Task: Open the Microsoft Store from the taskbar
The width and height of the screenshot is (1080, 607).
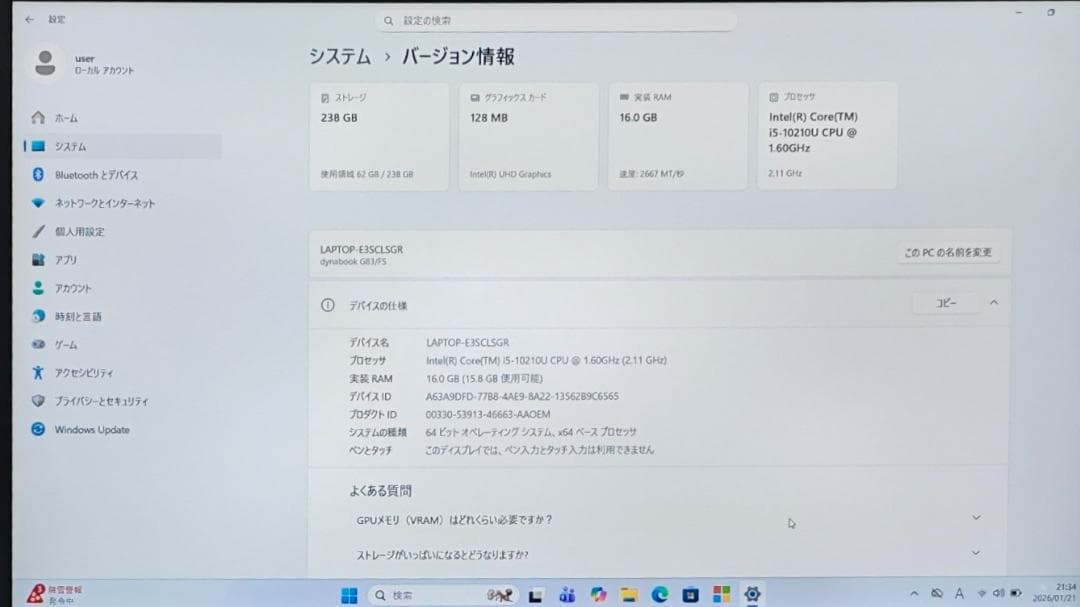Action: pyautogui.click(x=690, y=594)
